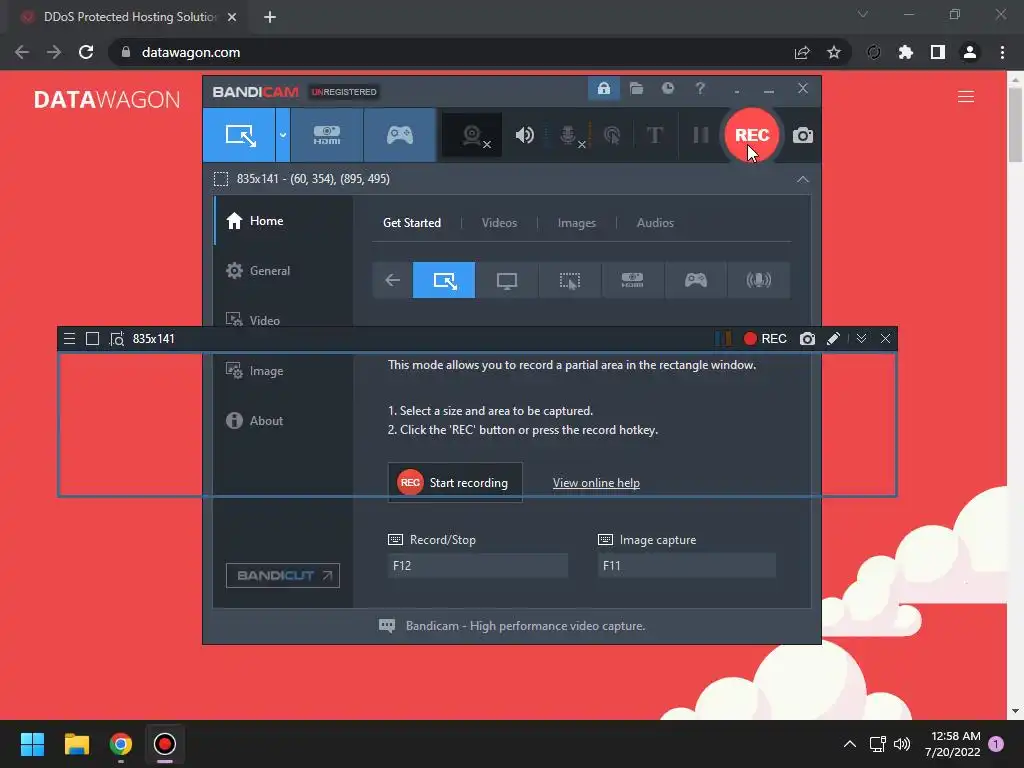Toggle the microphone icon in Bandicam
The image size is (1024, 768).
569,135
